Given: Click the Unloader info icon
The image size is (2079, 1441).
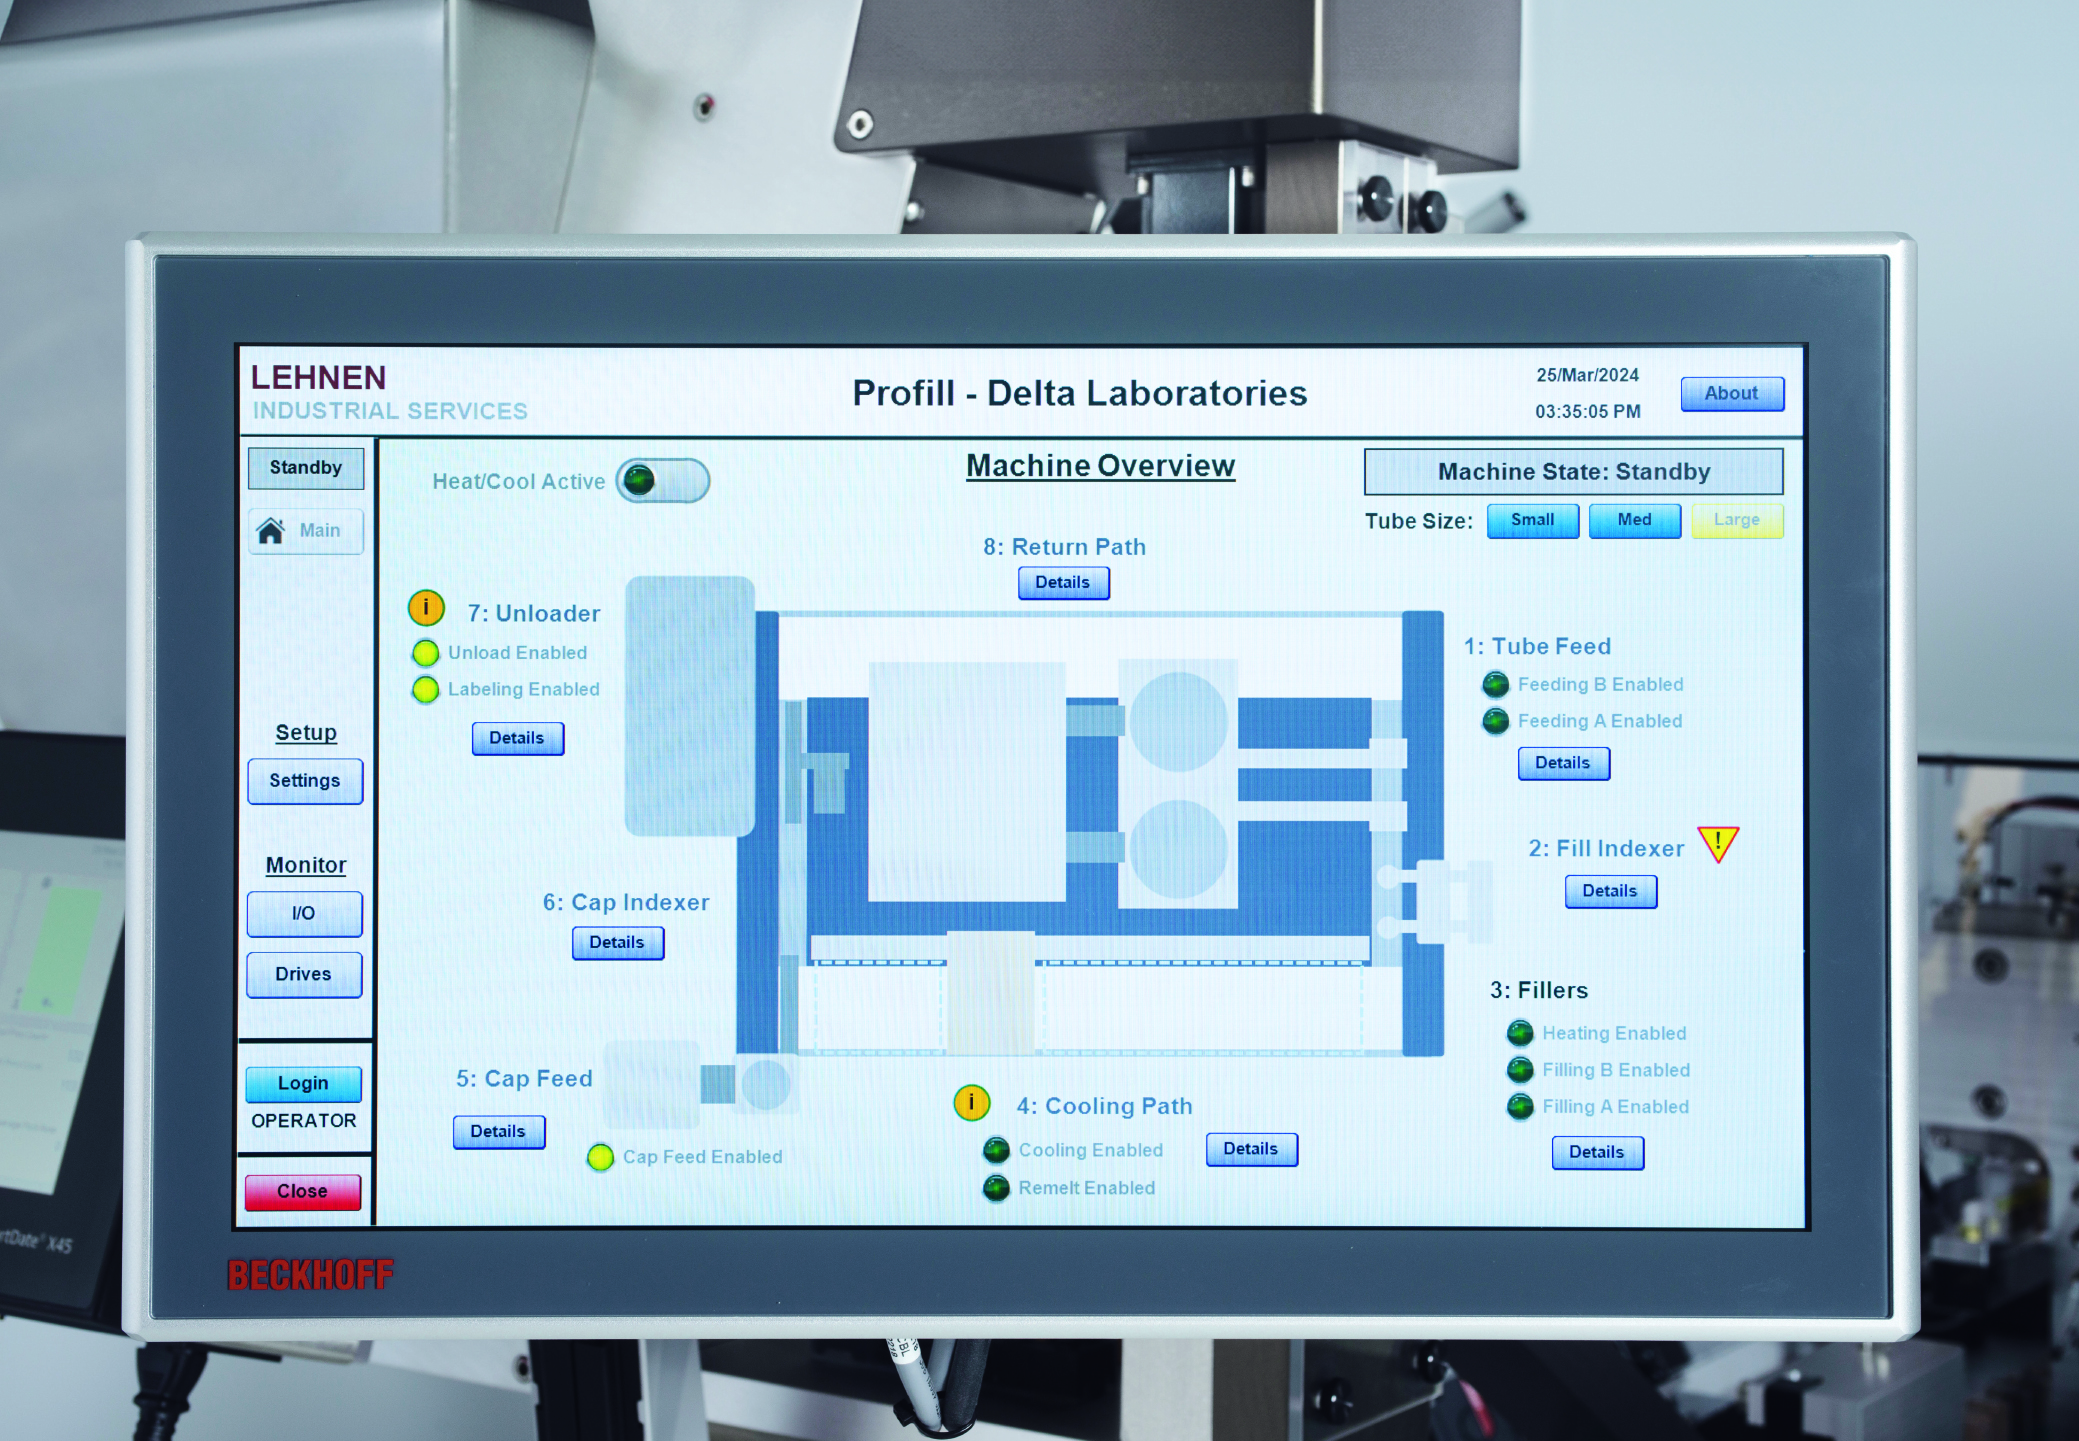Looking at the screenshot, I should [x=426, y=608].
